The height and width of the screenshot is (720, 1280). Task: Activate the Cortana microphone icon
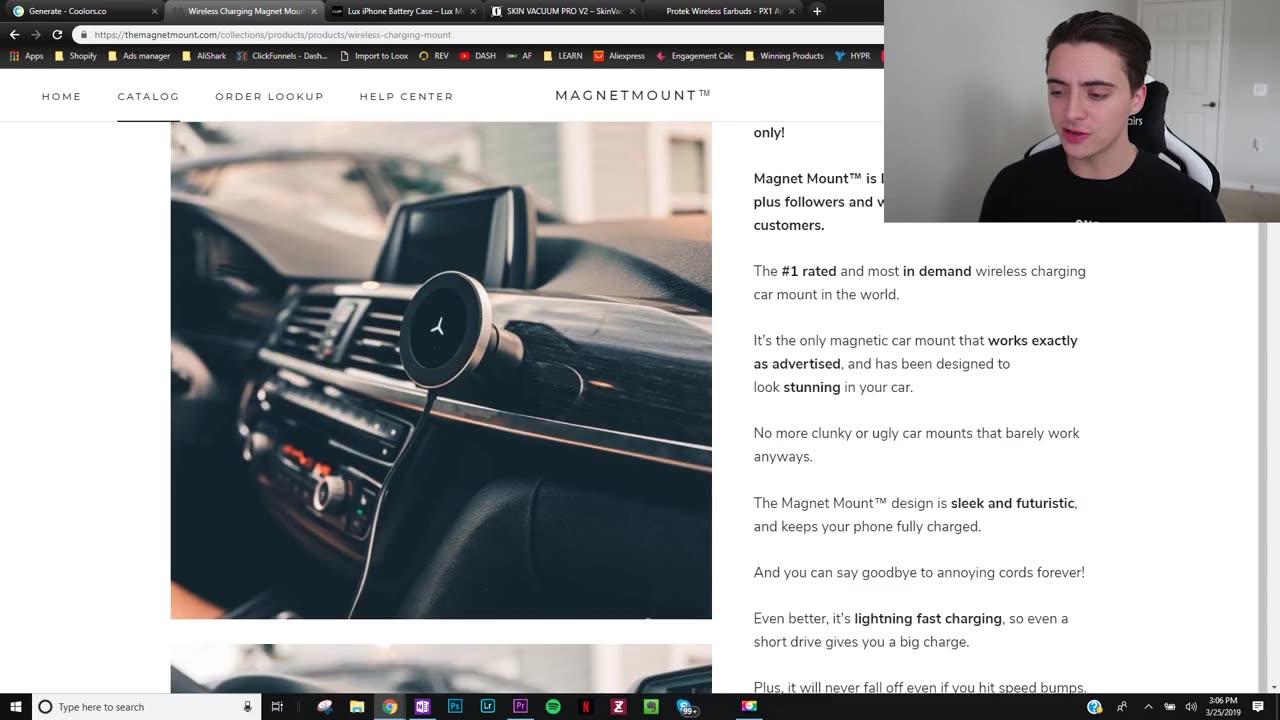(248, 707)
